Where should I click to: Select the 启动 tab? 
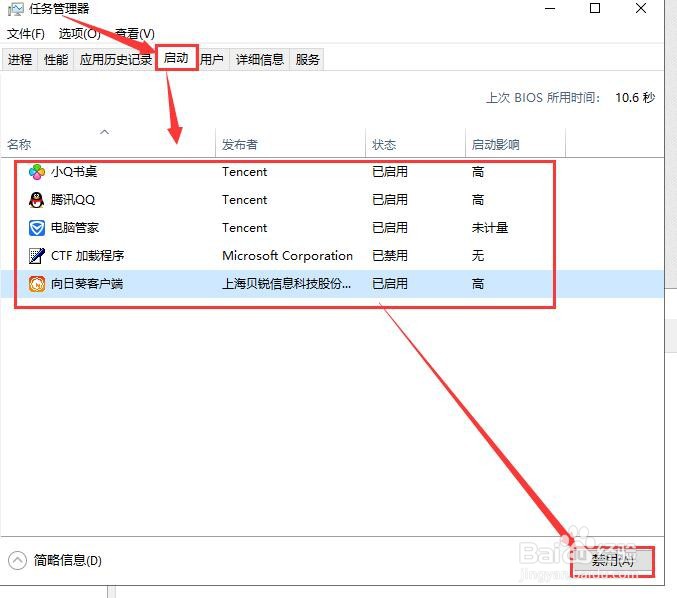[176, 58]
